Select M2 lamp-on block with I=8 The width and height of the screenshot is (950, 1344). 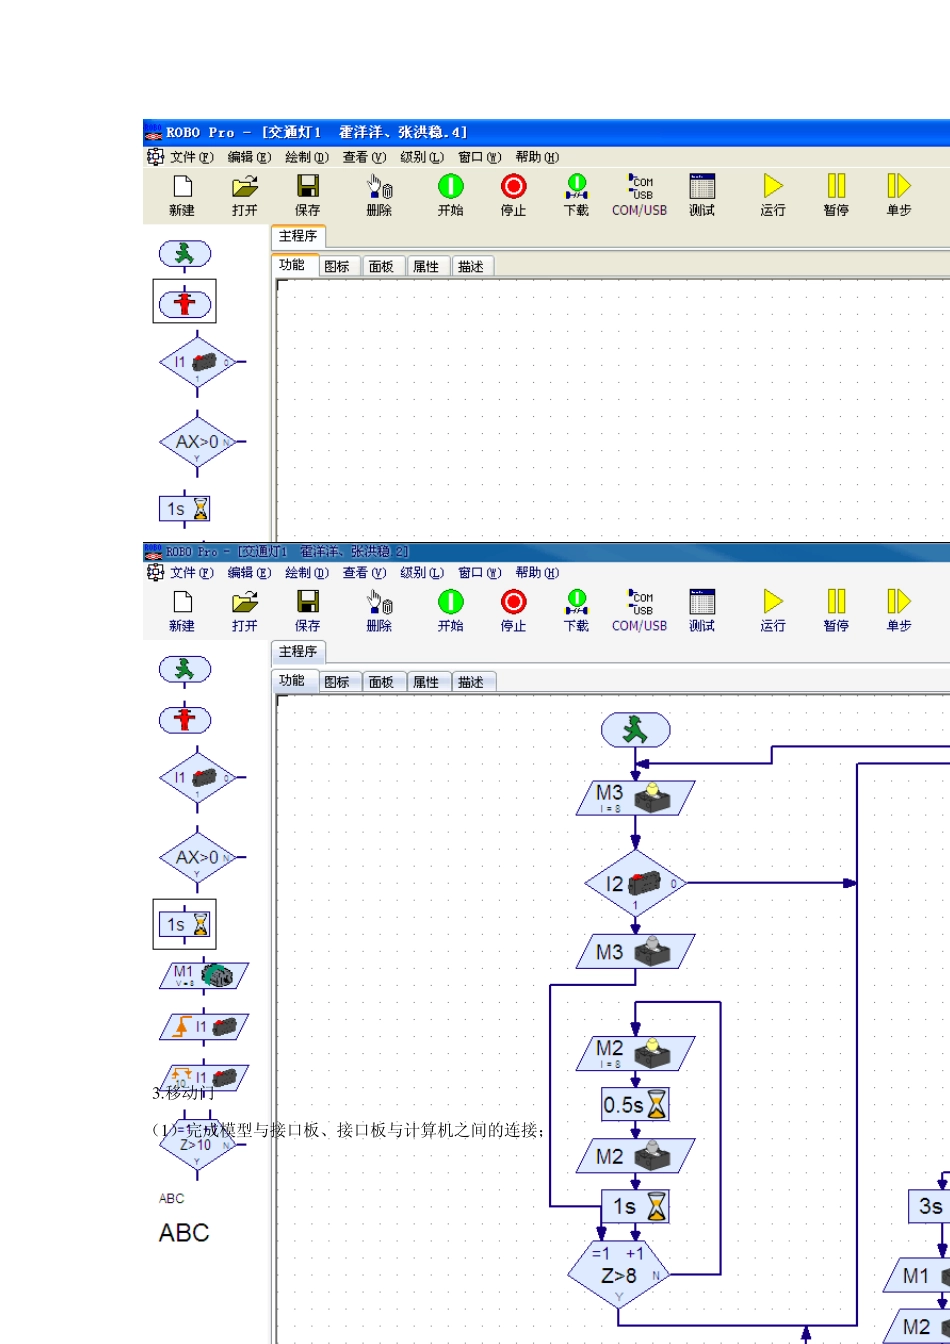[x=636, y=1053]
